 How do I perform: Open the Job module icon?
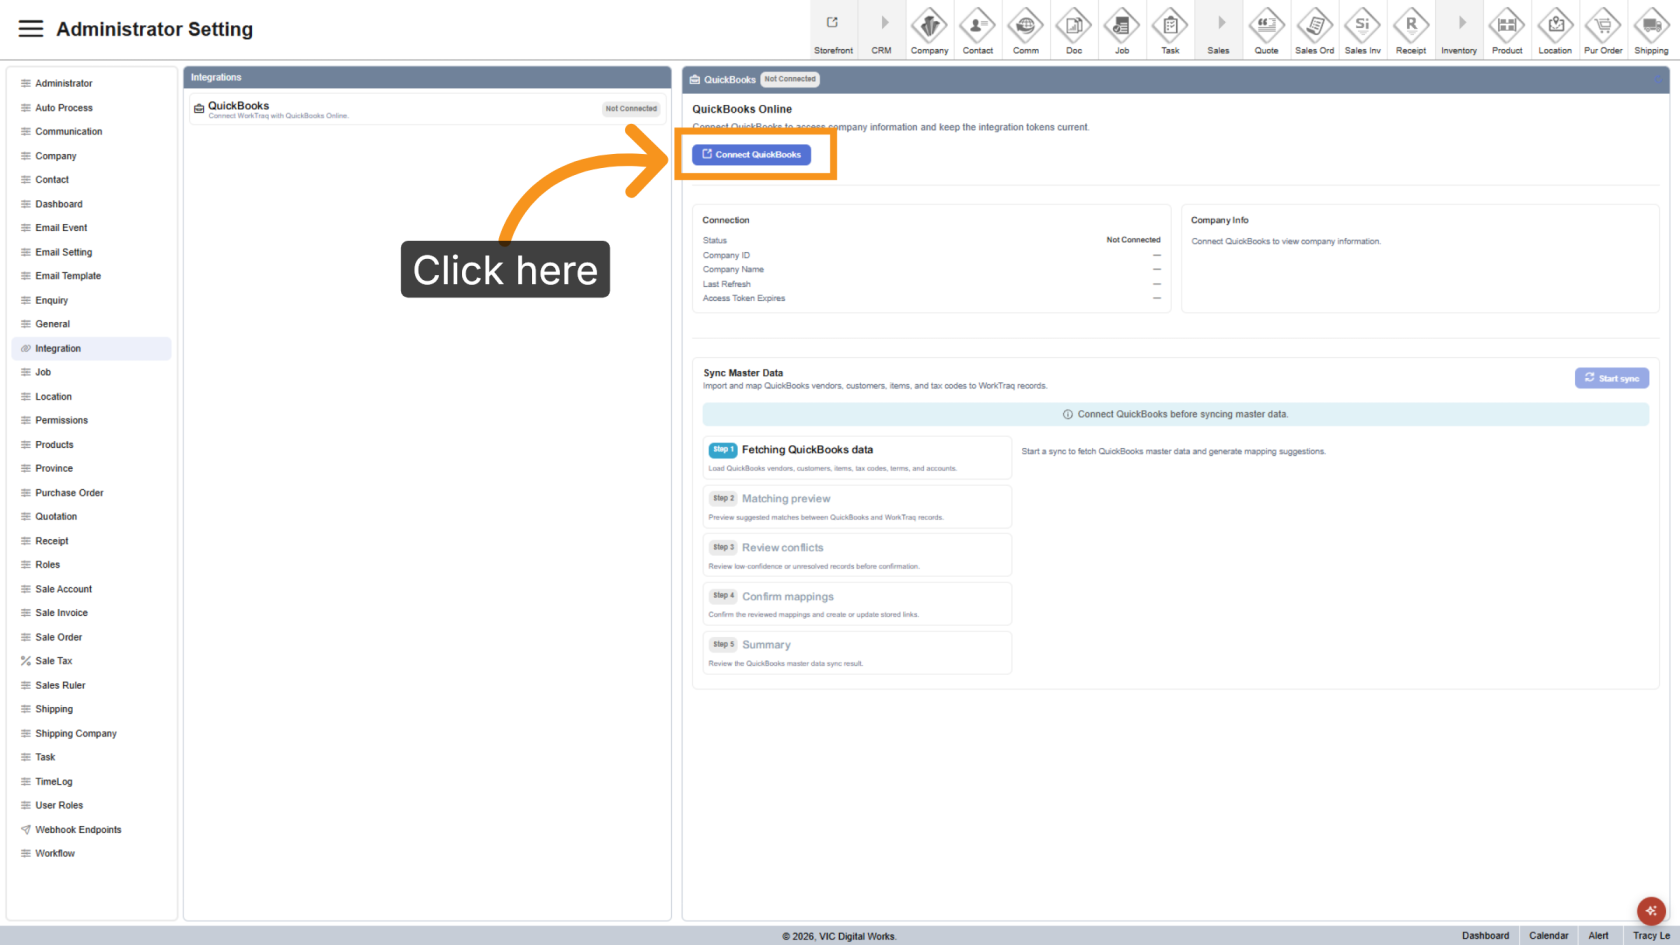click(1122, 30)
